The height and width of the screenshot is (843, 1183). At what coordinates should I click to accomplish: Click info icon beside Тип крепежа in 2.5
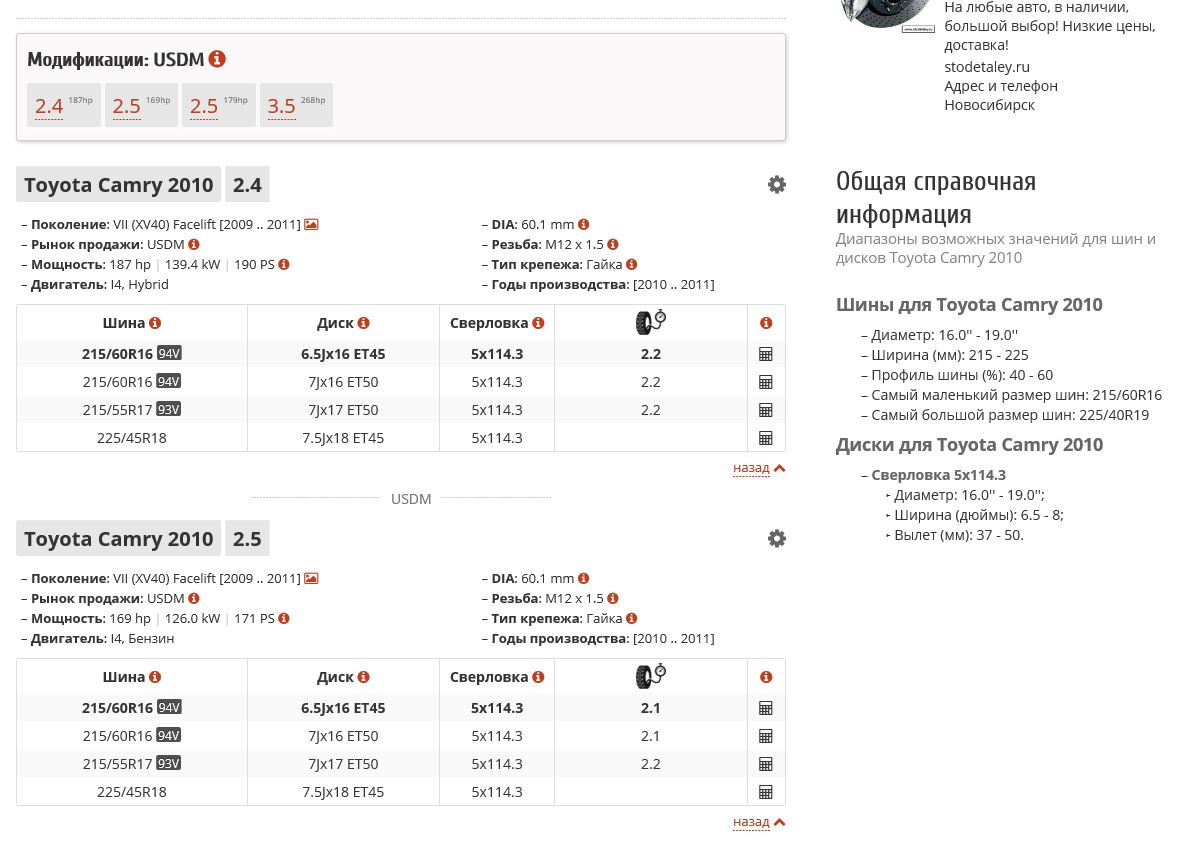[x=631, y=618]
